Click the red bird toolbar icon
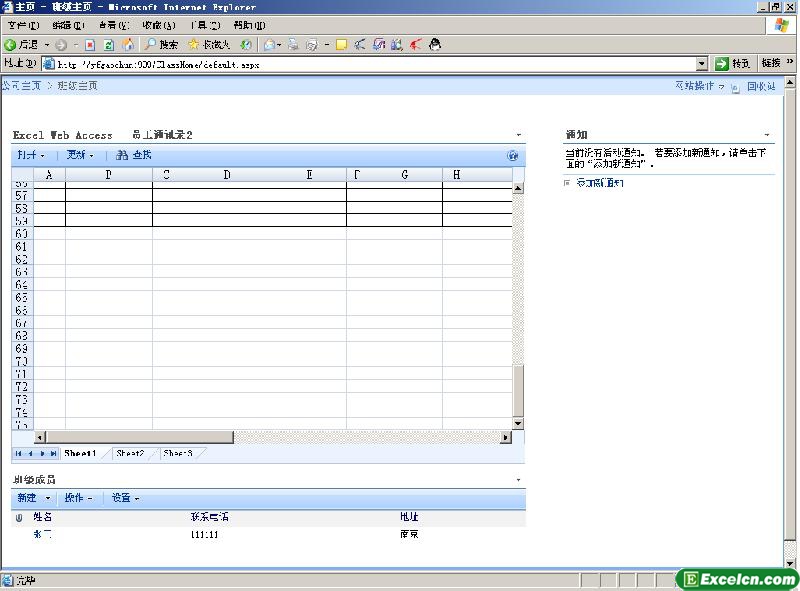This screenshot has width=800, height=591. pyautogui.click(x=416, y=45)
